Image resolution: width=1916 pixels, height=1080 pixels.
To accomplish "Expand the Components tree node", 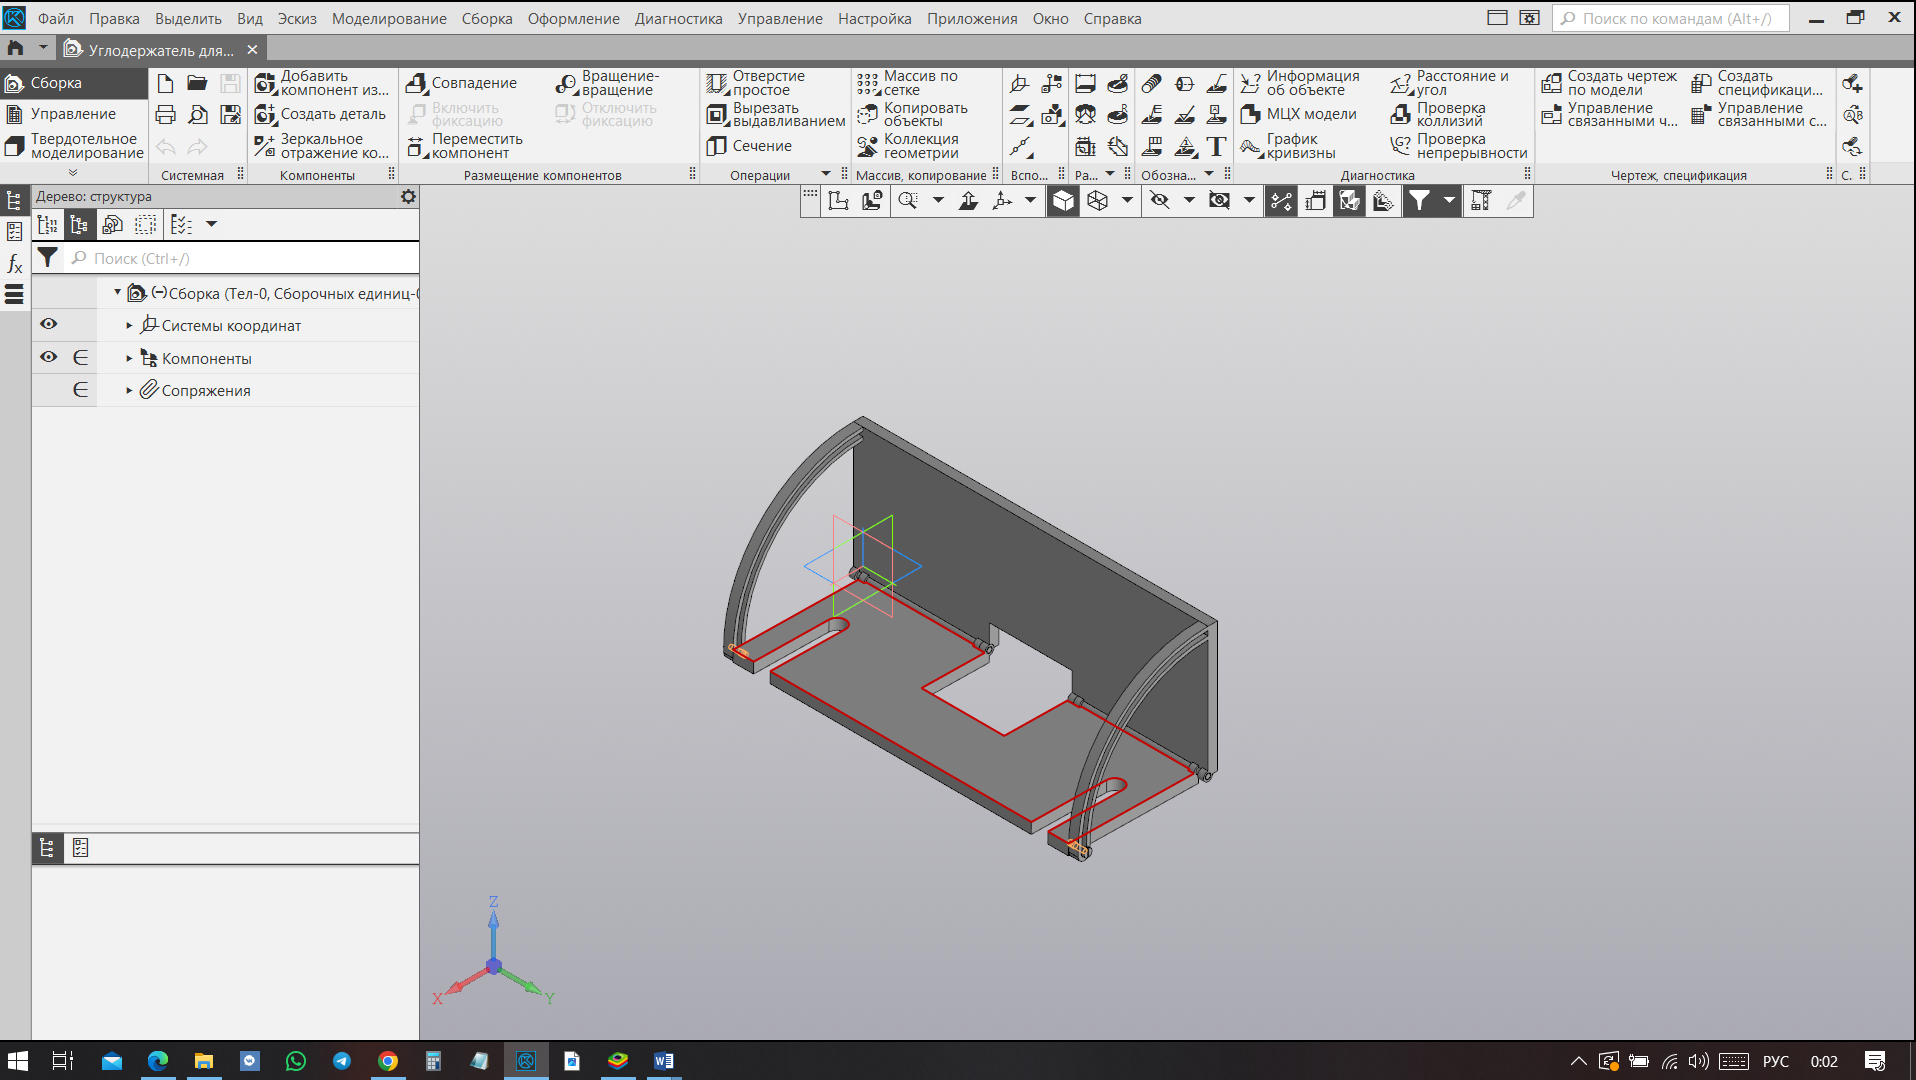I will tap(129, 358).
